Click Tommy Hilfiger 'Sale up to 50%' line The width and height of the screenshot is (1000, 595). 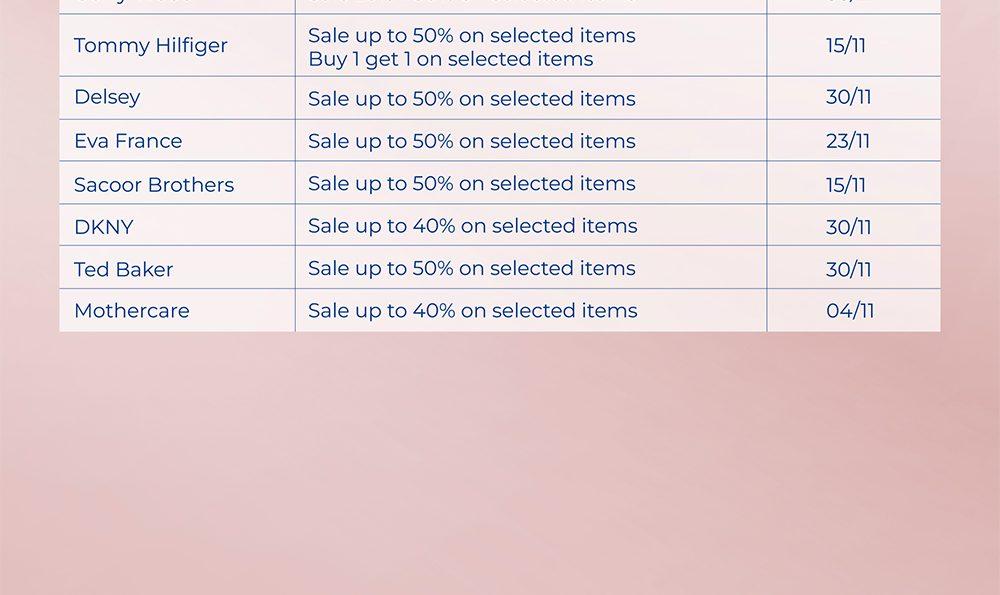tap(471, 35)
